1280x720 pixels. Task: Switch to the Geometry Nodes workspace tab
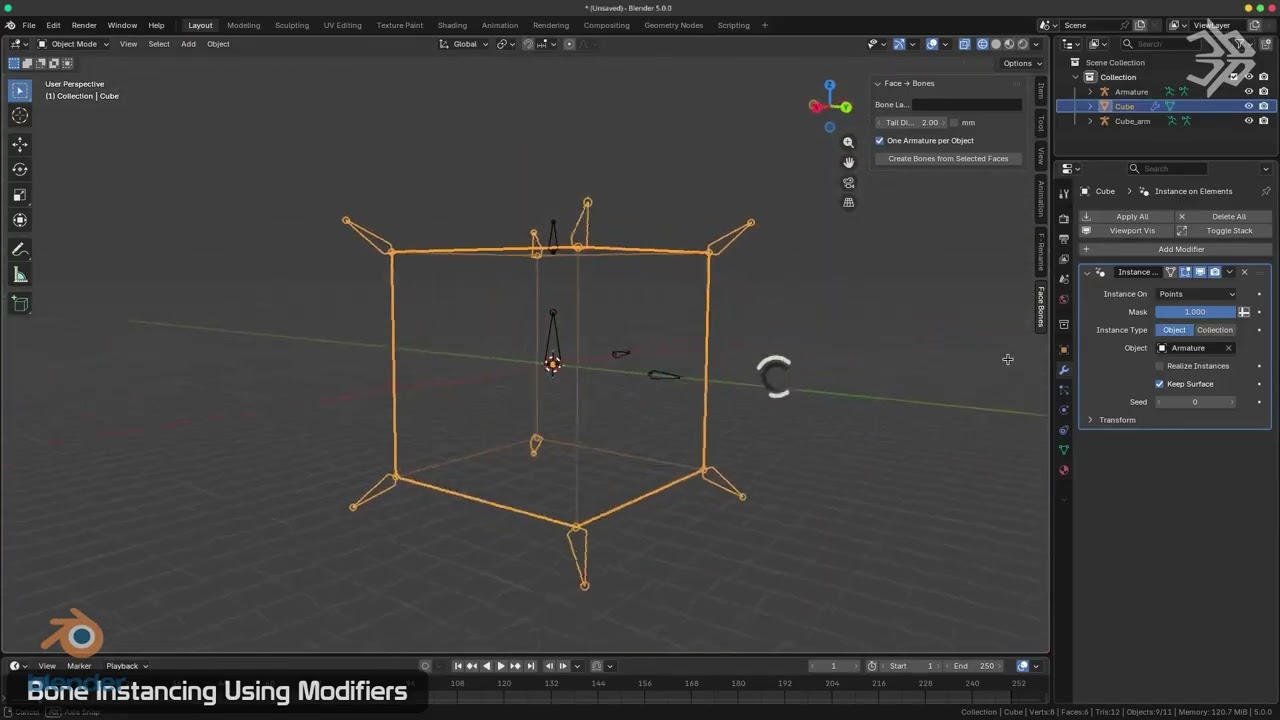pyautogui.click(x=673, y=25)
